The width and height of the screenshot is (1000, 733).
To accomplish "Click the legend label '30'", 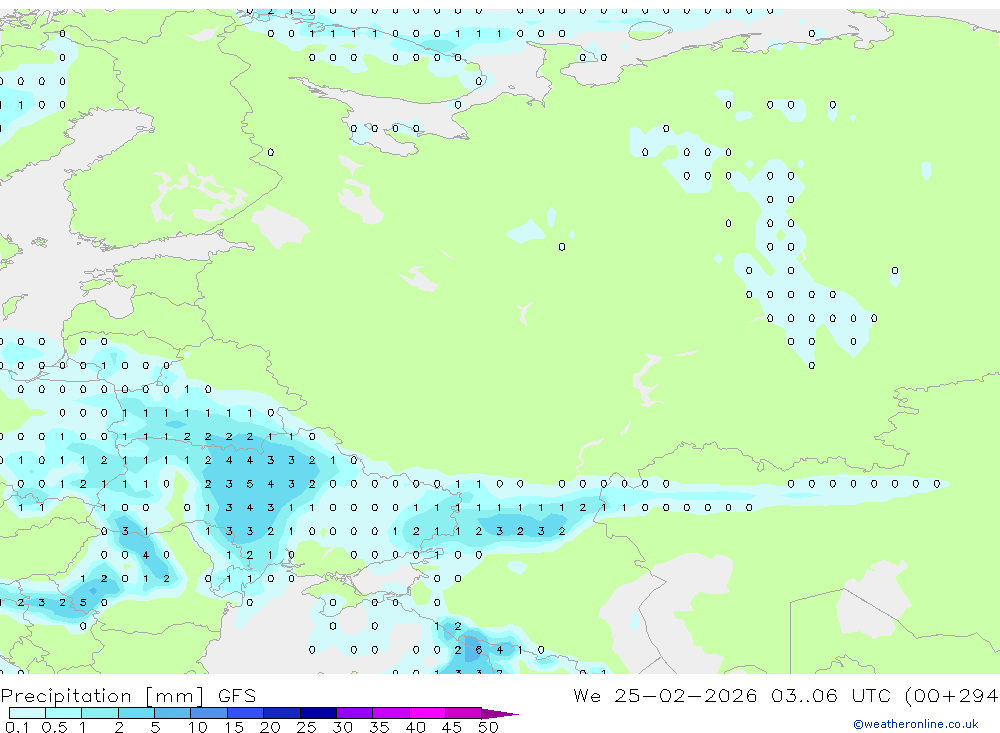I will pos(342,727).
